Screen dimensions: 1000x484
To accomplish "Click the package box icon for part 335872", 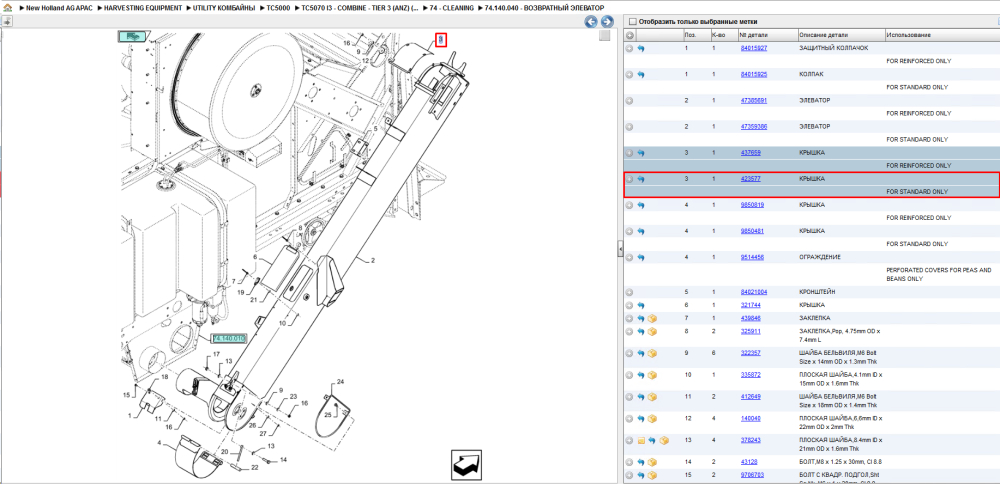I will (652, 375).
